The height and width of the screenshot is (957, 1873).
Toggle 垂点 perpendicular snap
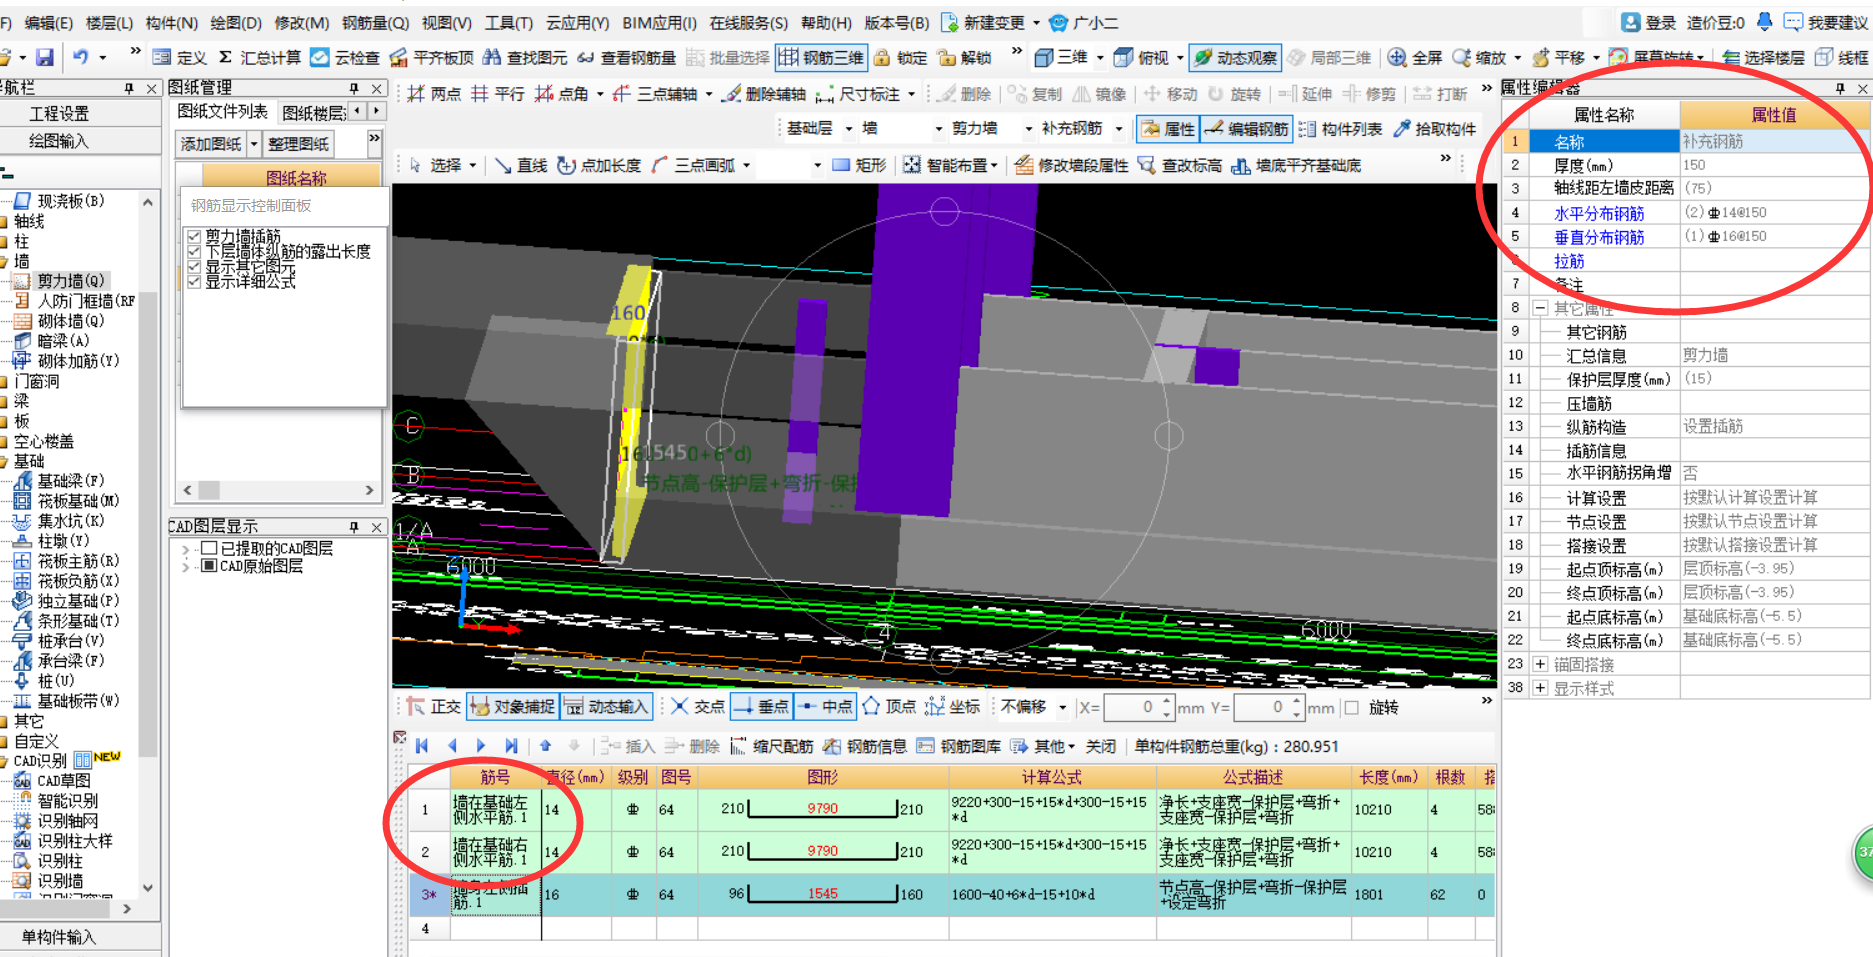click(x=762, y=707)
